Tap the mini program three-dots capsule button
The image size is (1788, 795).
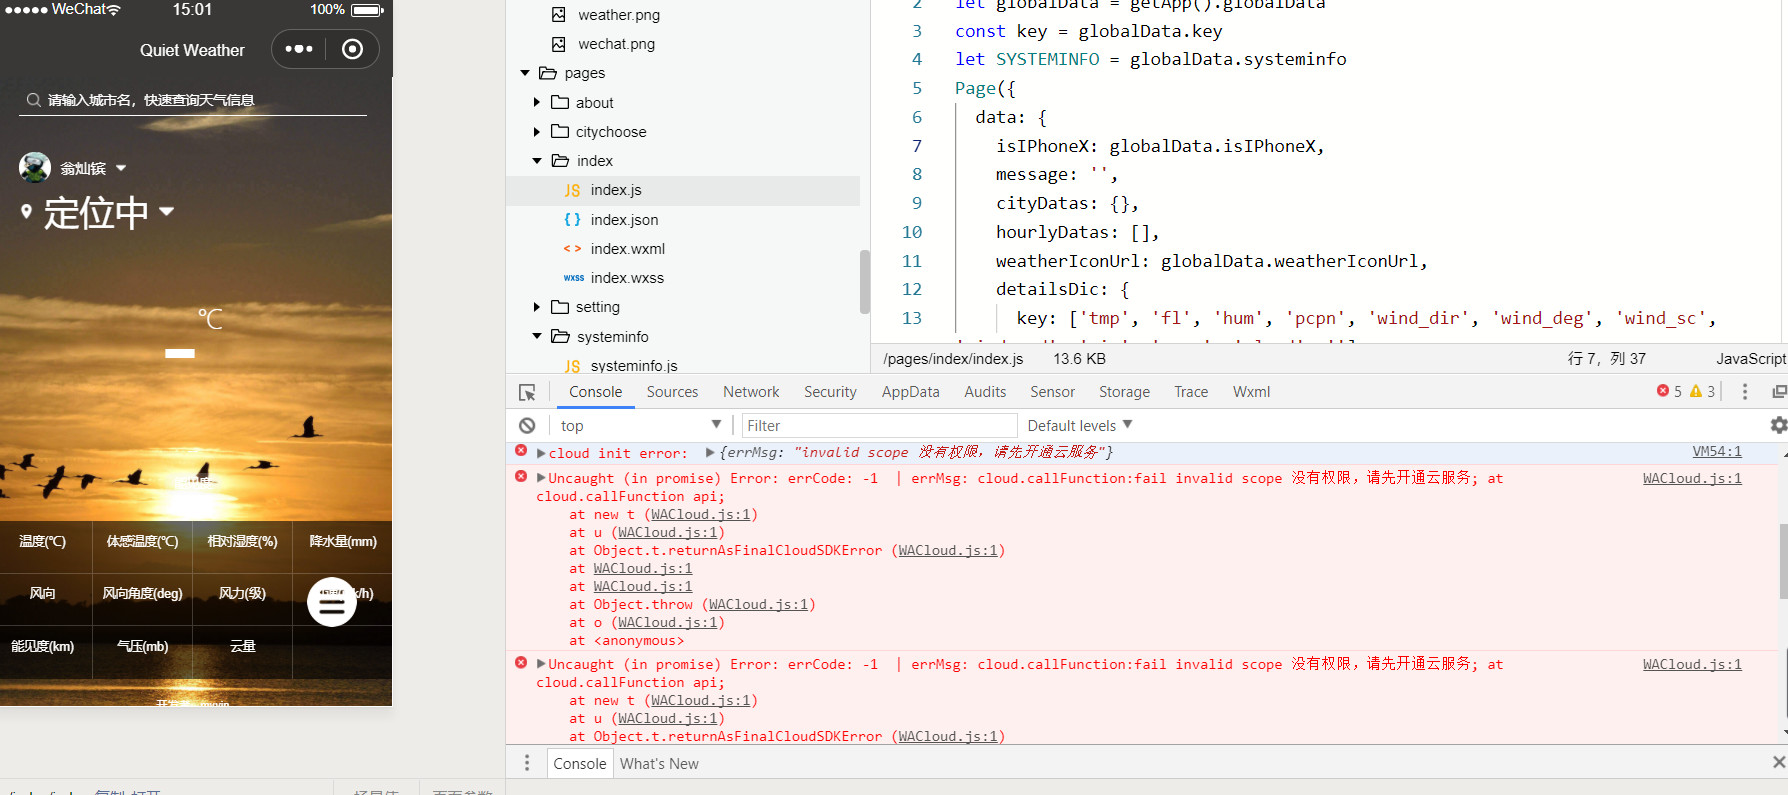point(299,49)
